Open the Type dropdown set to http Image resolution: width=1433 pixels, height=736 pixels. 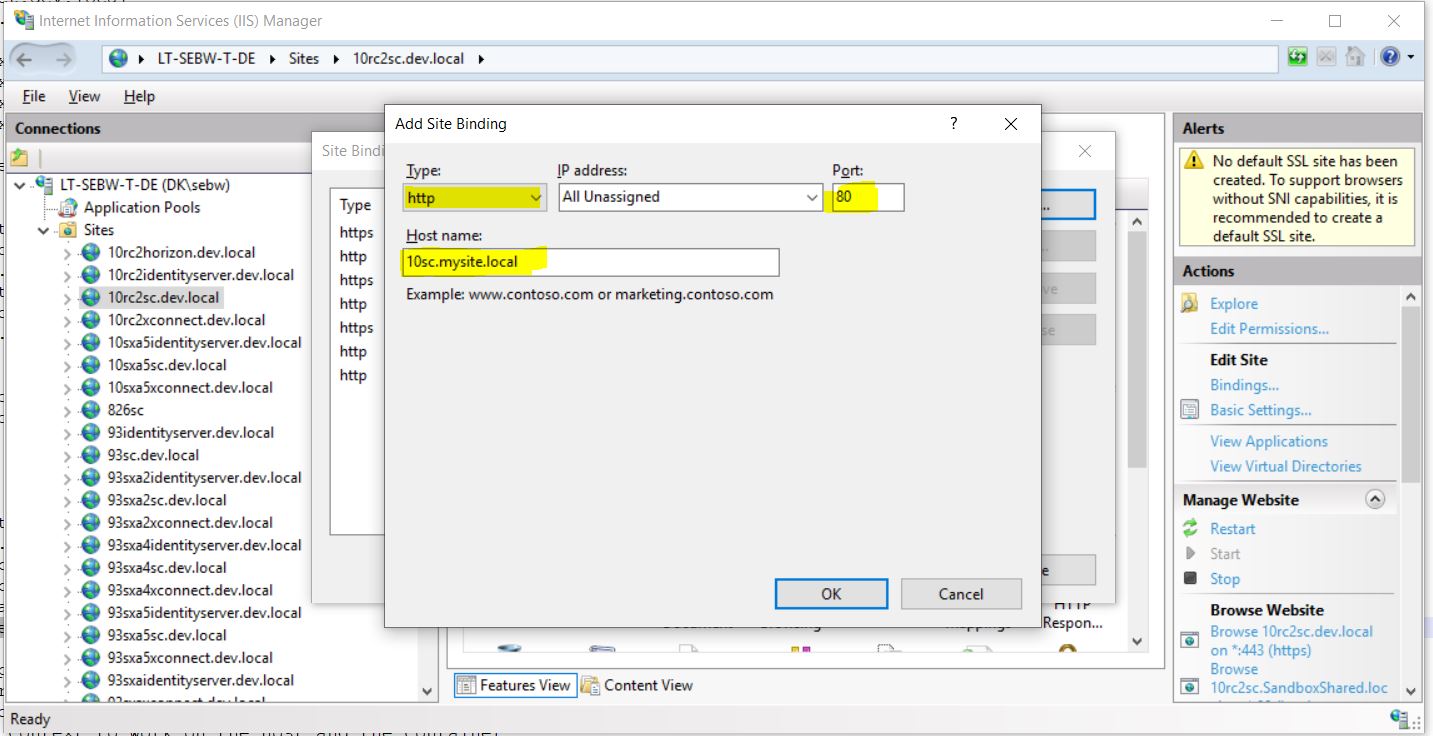(x=475, y=198)
